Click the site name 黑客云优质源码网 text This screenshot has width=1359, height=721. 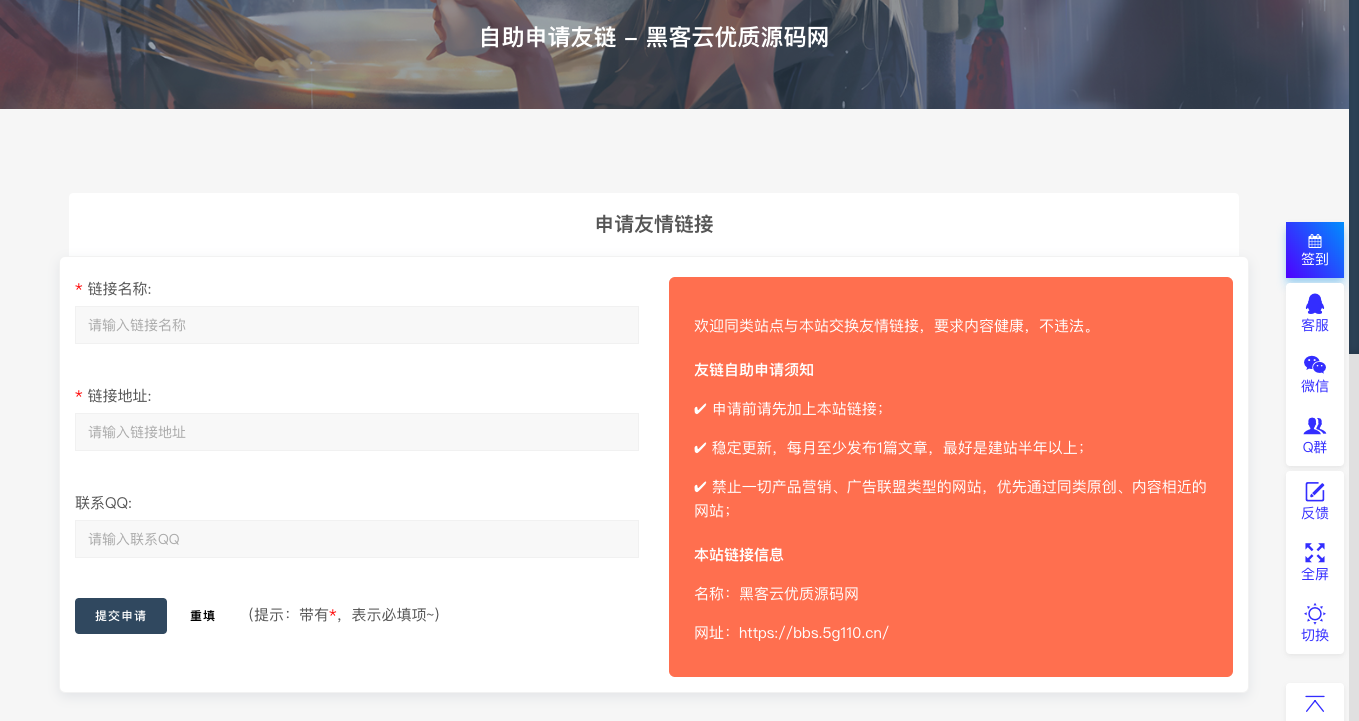pyautogui.click(x=799, y=594)
